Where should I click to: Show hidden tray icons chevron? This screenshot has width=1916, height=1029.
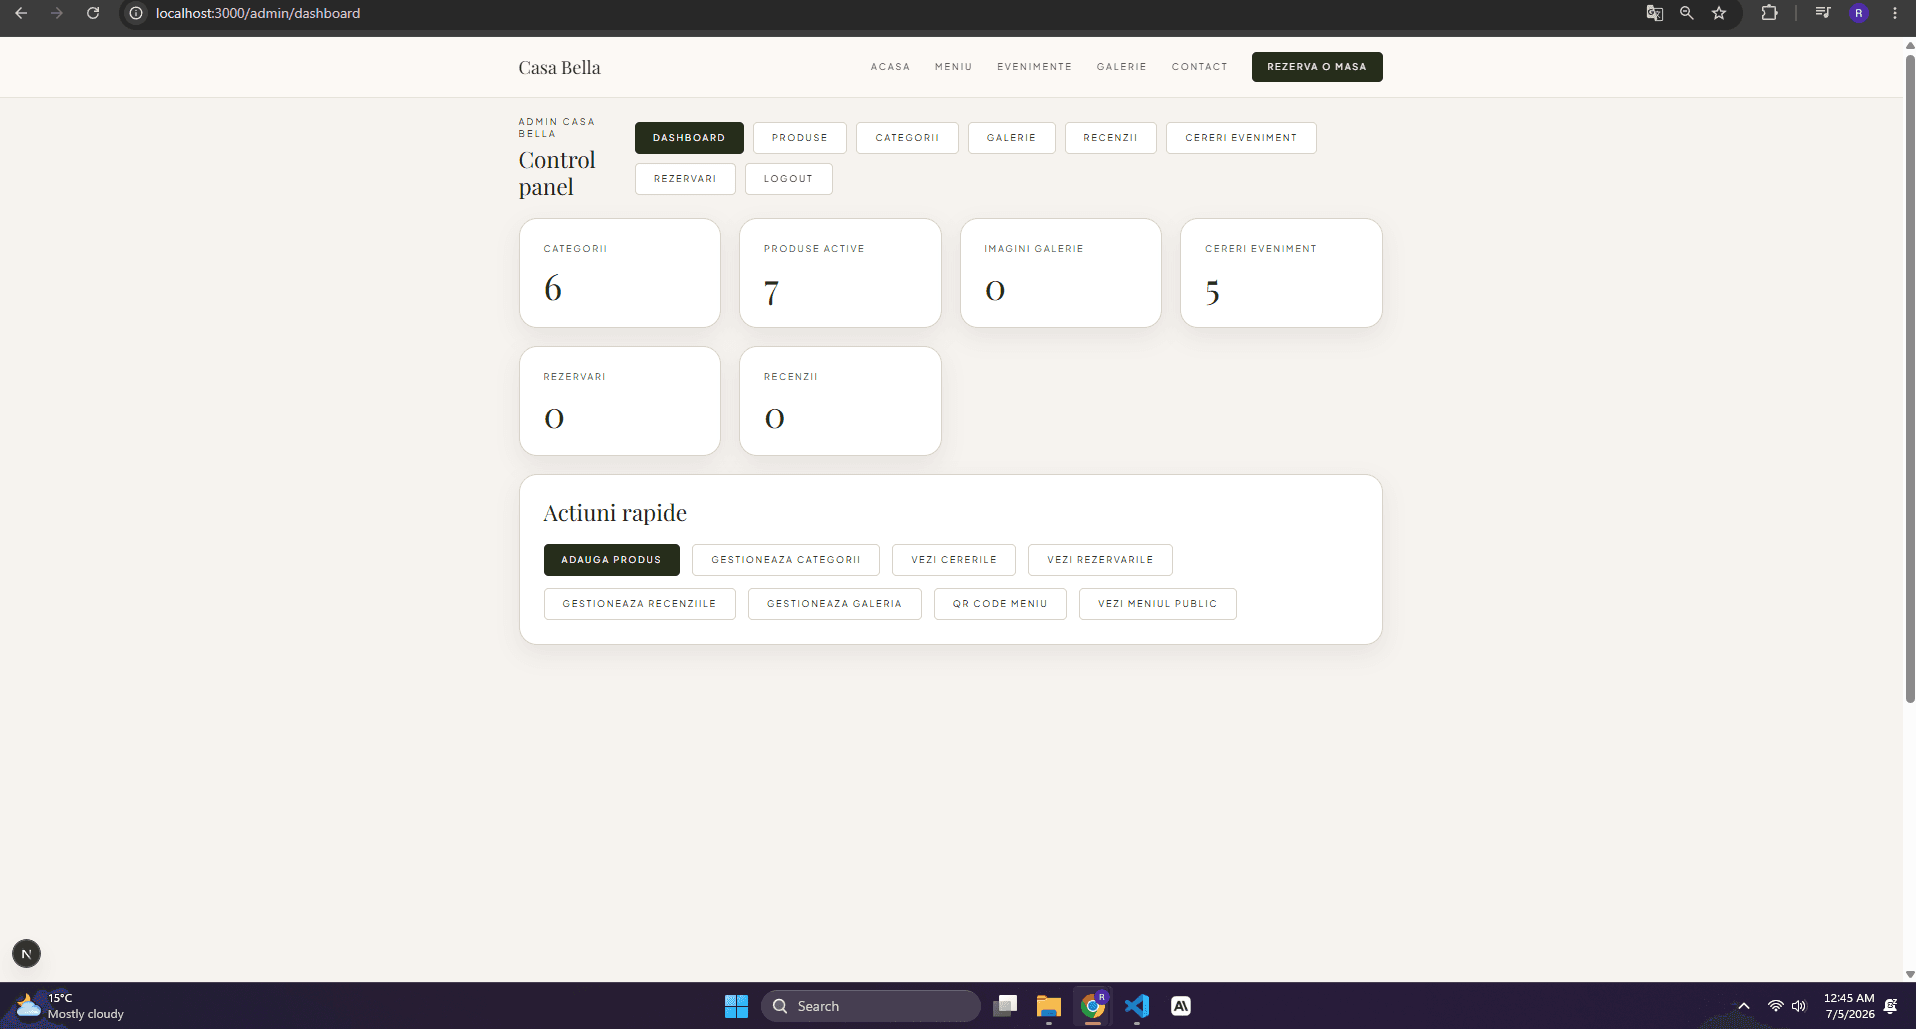[1744, 1006]
